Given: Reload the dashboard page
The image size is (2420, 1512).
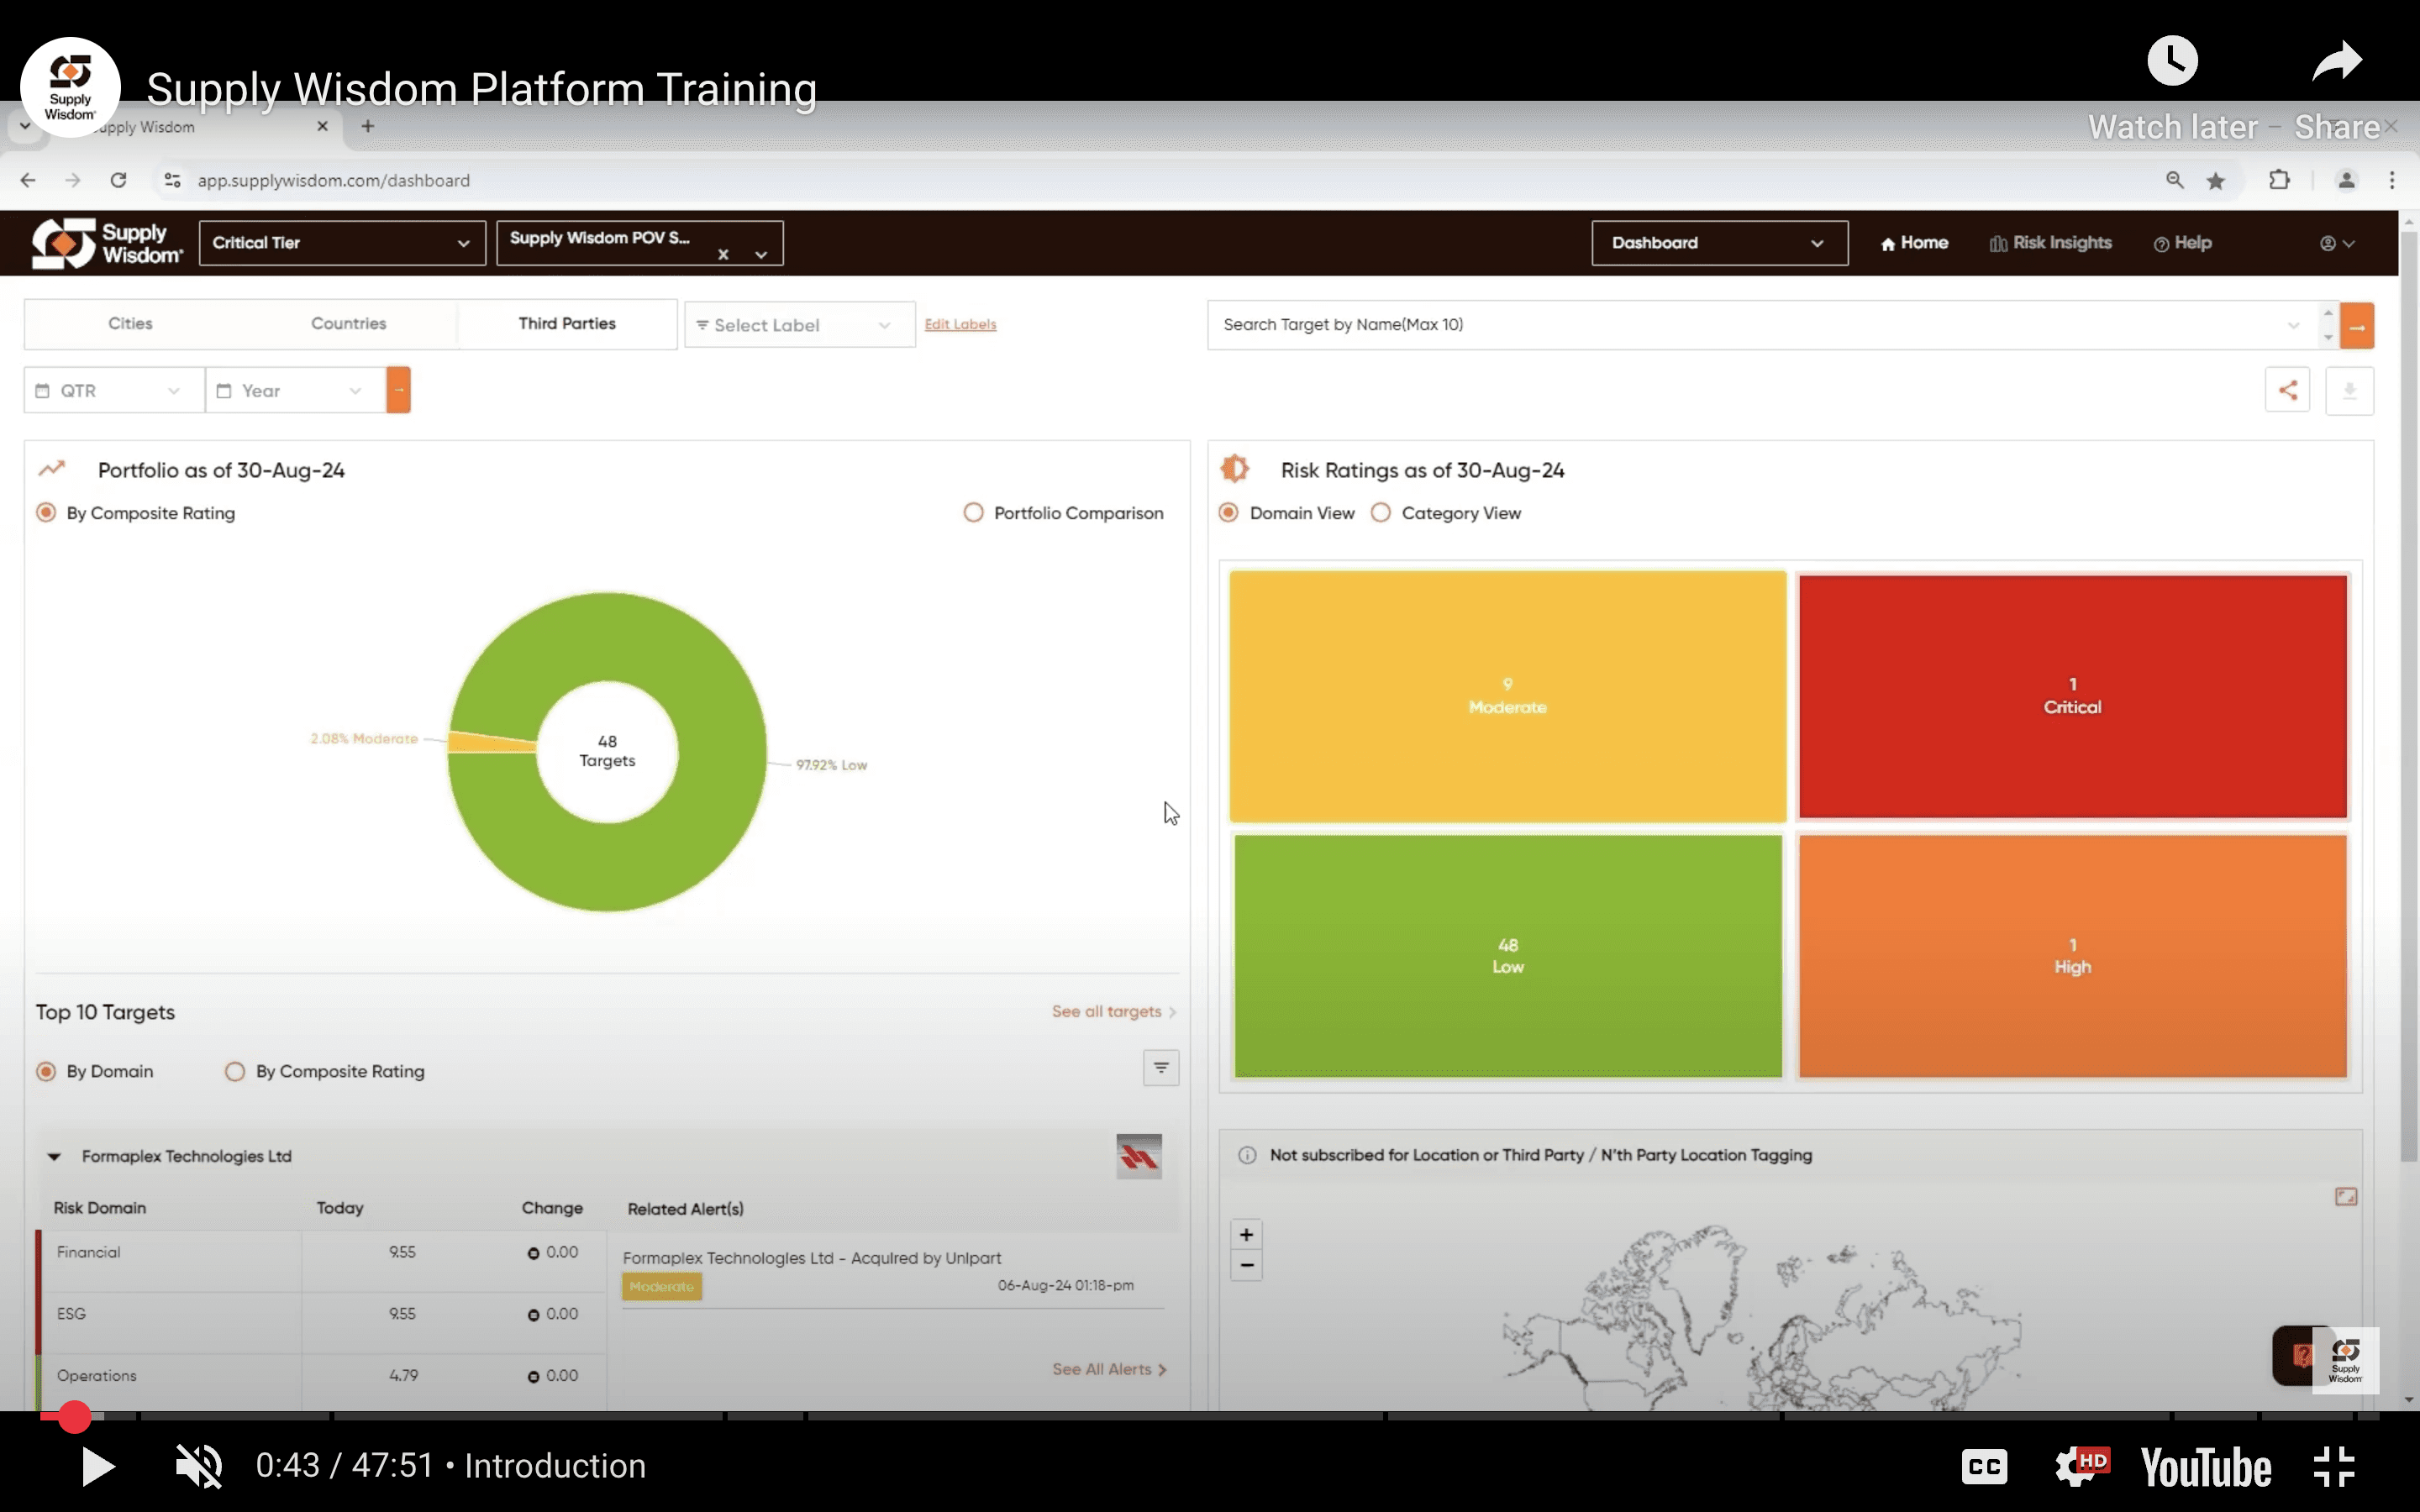Looking at the screenshot, I should coord(118,180).
